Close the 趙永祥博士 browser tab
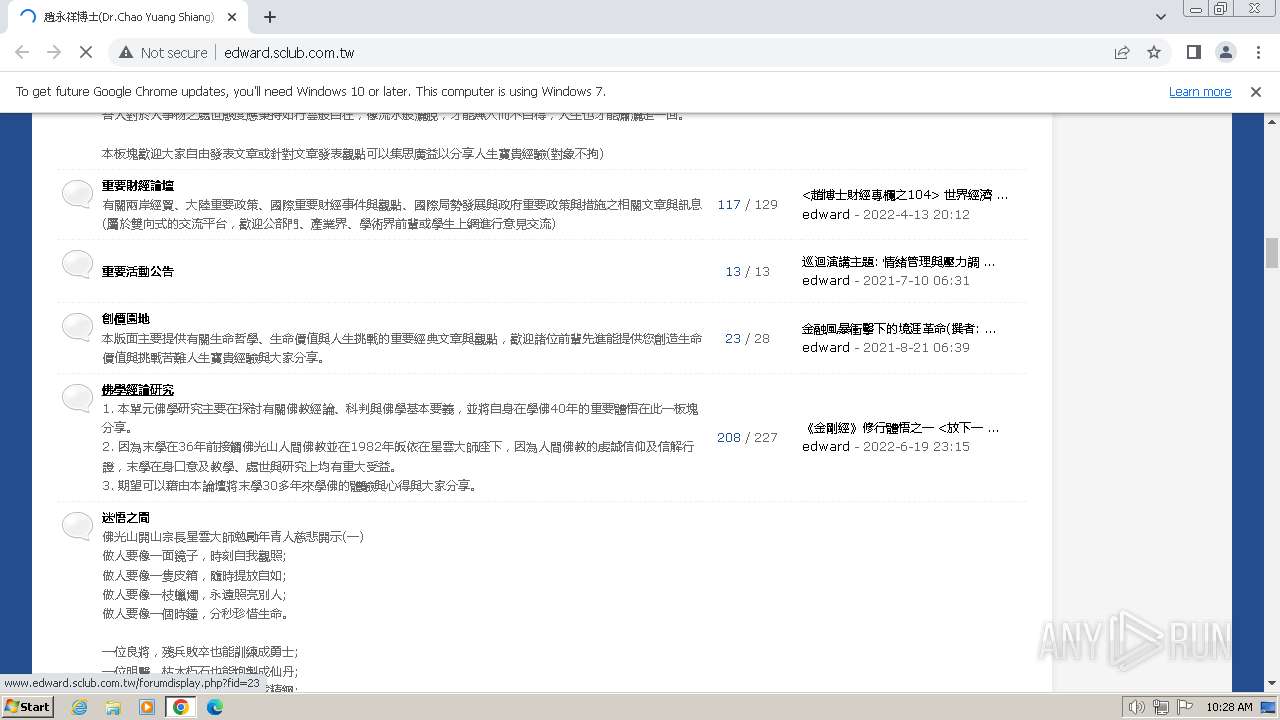The image size is (1280, 720). coord(232,17)
